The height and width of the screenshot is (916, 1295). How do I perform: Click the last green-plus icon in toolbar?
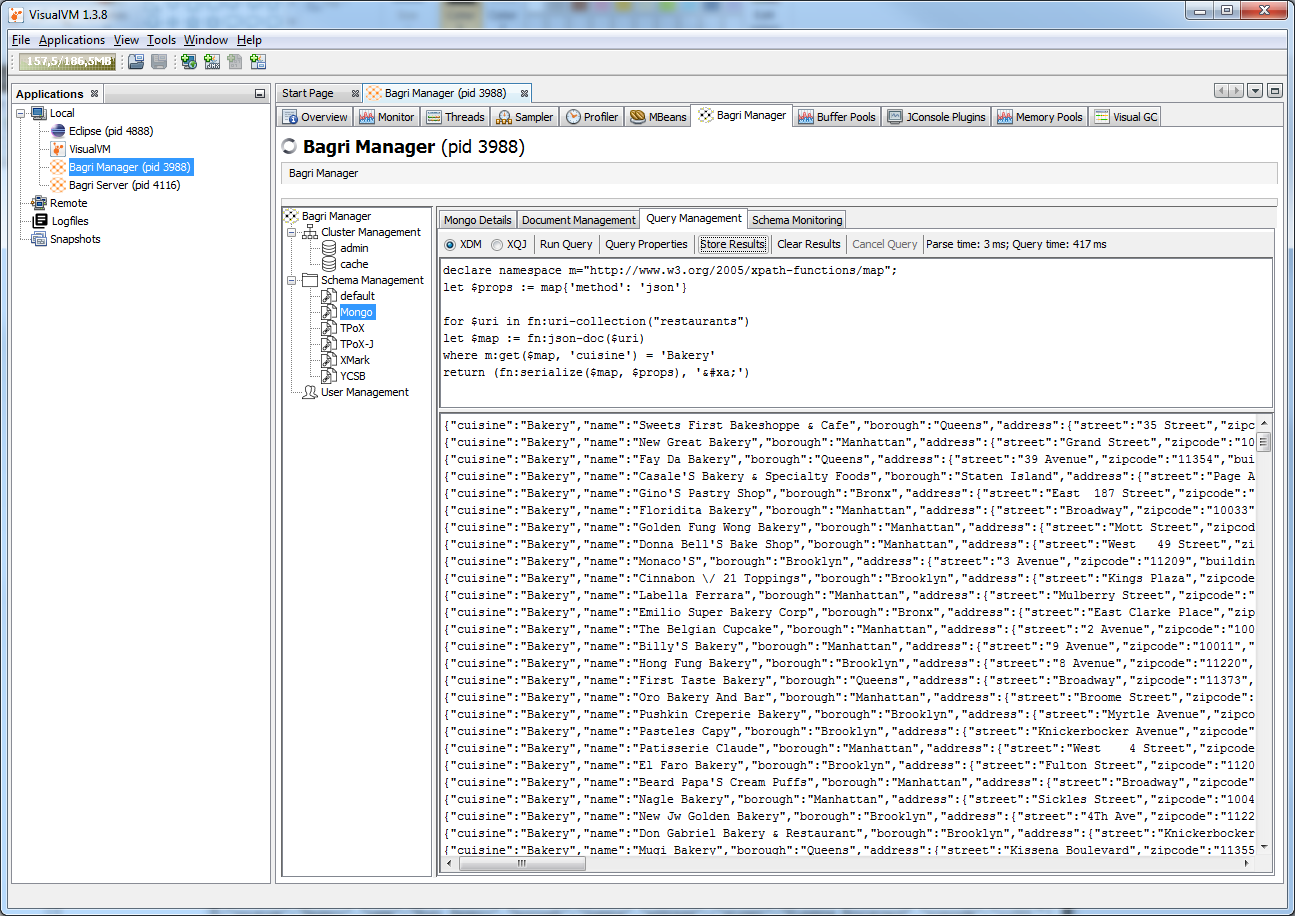tap(258, 62)
